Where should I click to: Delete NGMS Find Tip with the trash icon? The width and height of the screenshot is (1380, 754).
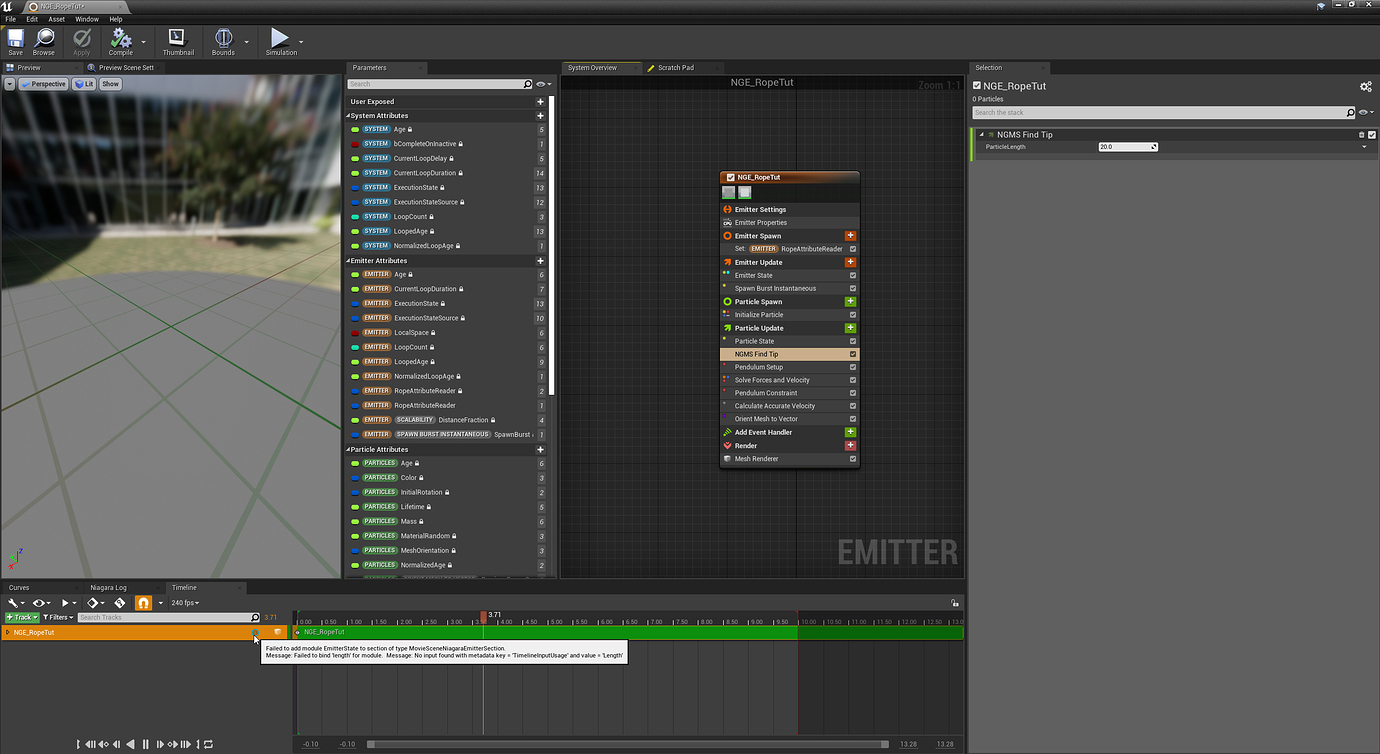click(1361, 135)
